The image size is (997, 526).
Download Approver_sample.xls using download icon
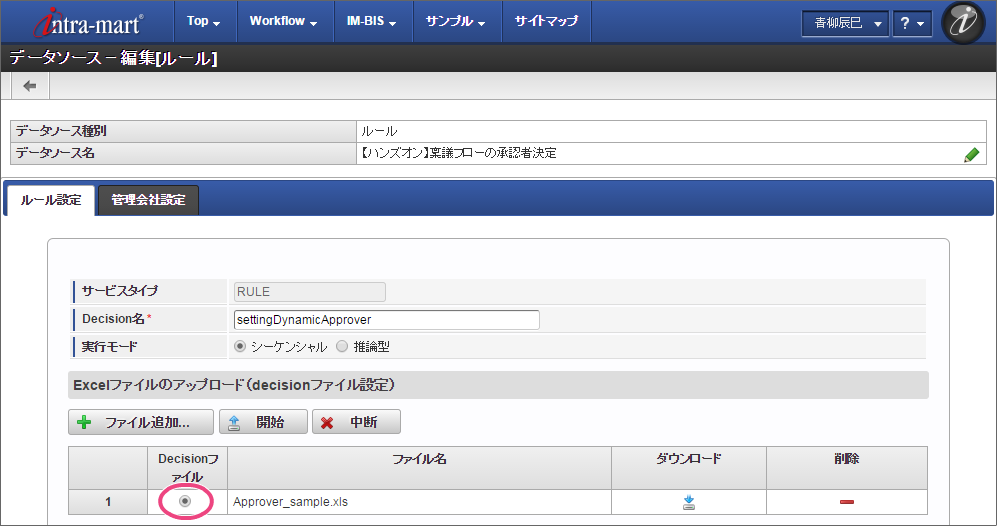(x=689, y=502)
